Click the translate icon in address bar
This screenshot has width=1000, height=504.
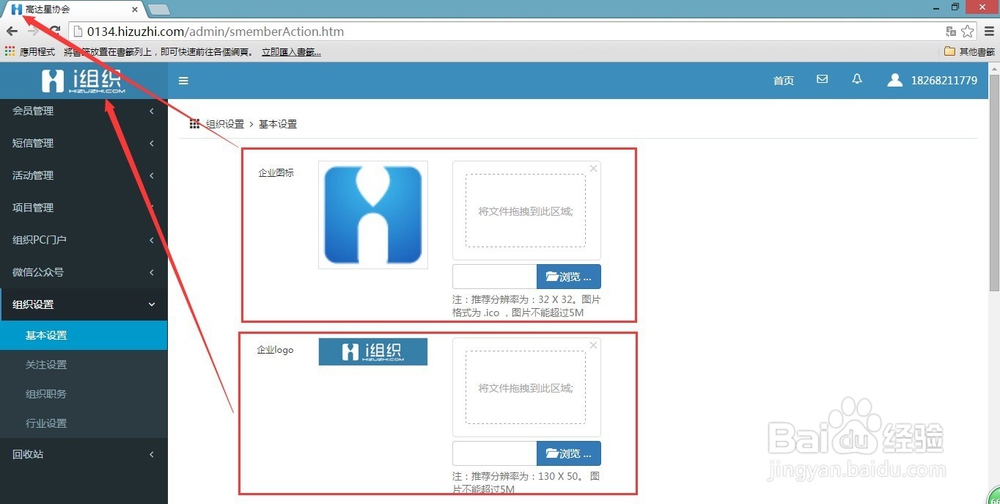[x=951, y=31]
